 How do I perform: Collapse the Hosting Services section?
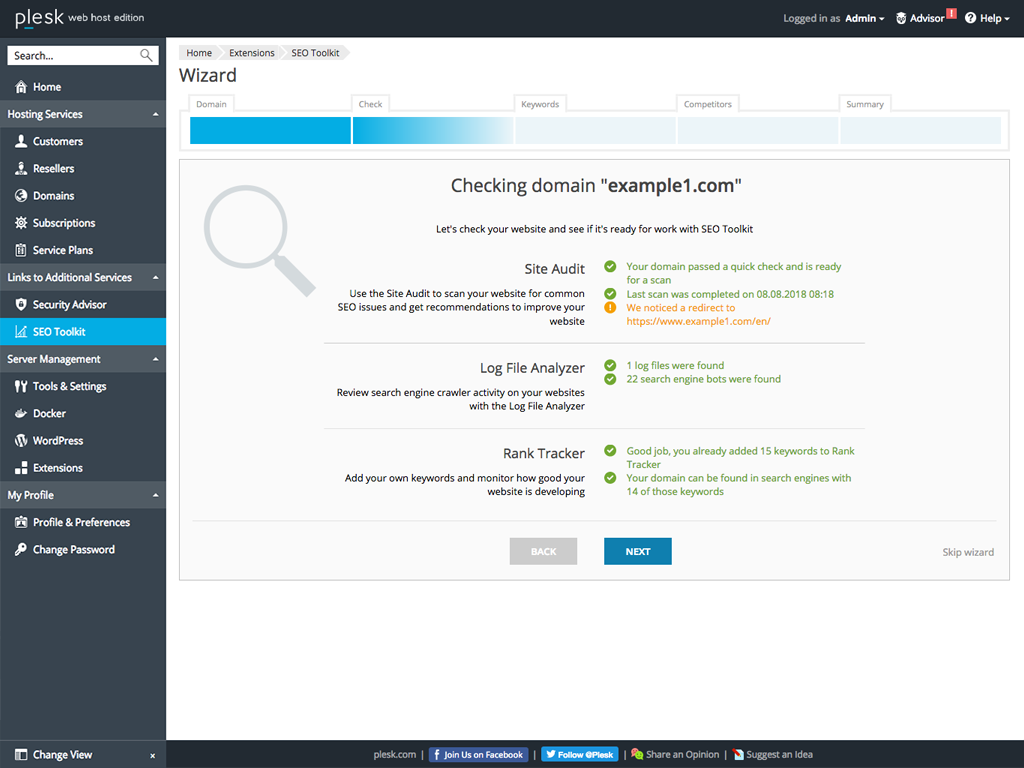tap(155, 114)
